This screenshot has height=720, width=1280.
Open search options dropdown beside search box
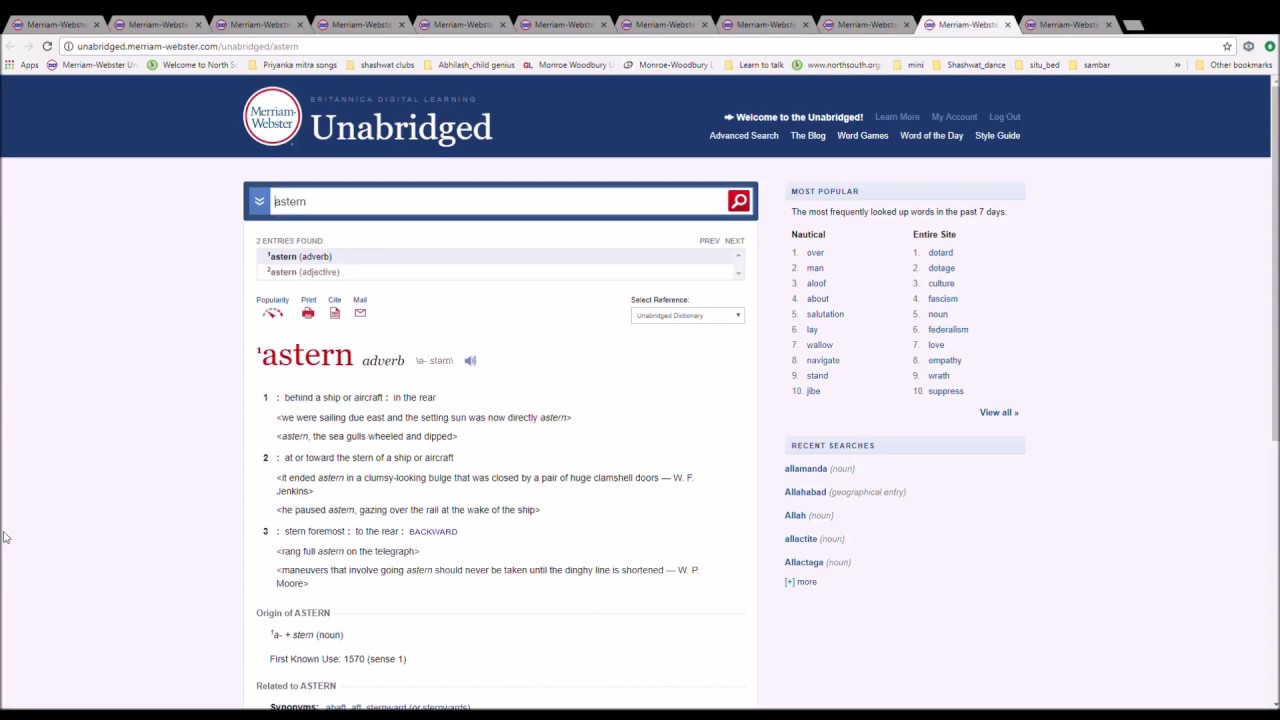pos(259,201)
